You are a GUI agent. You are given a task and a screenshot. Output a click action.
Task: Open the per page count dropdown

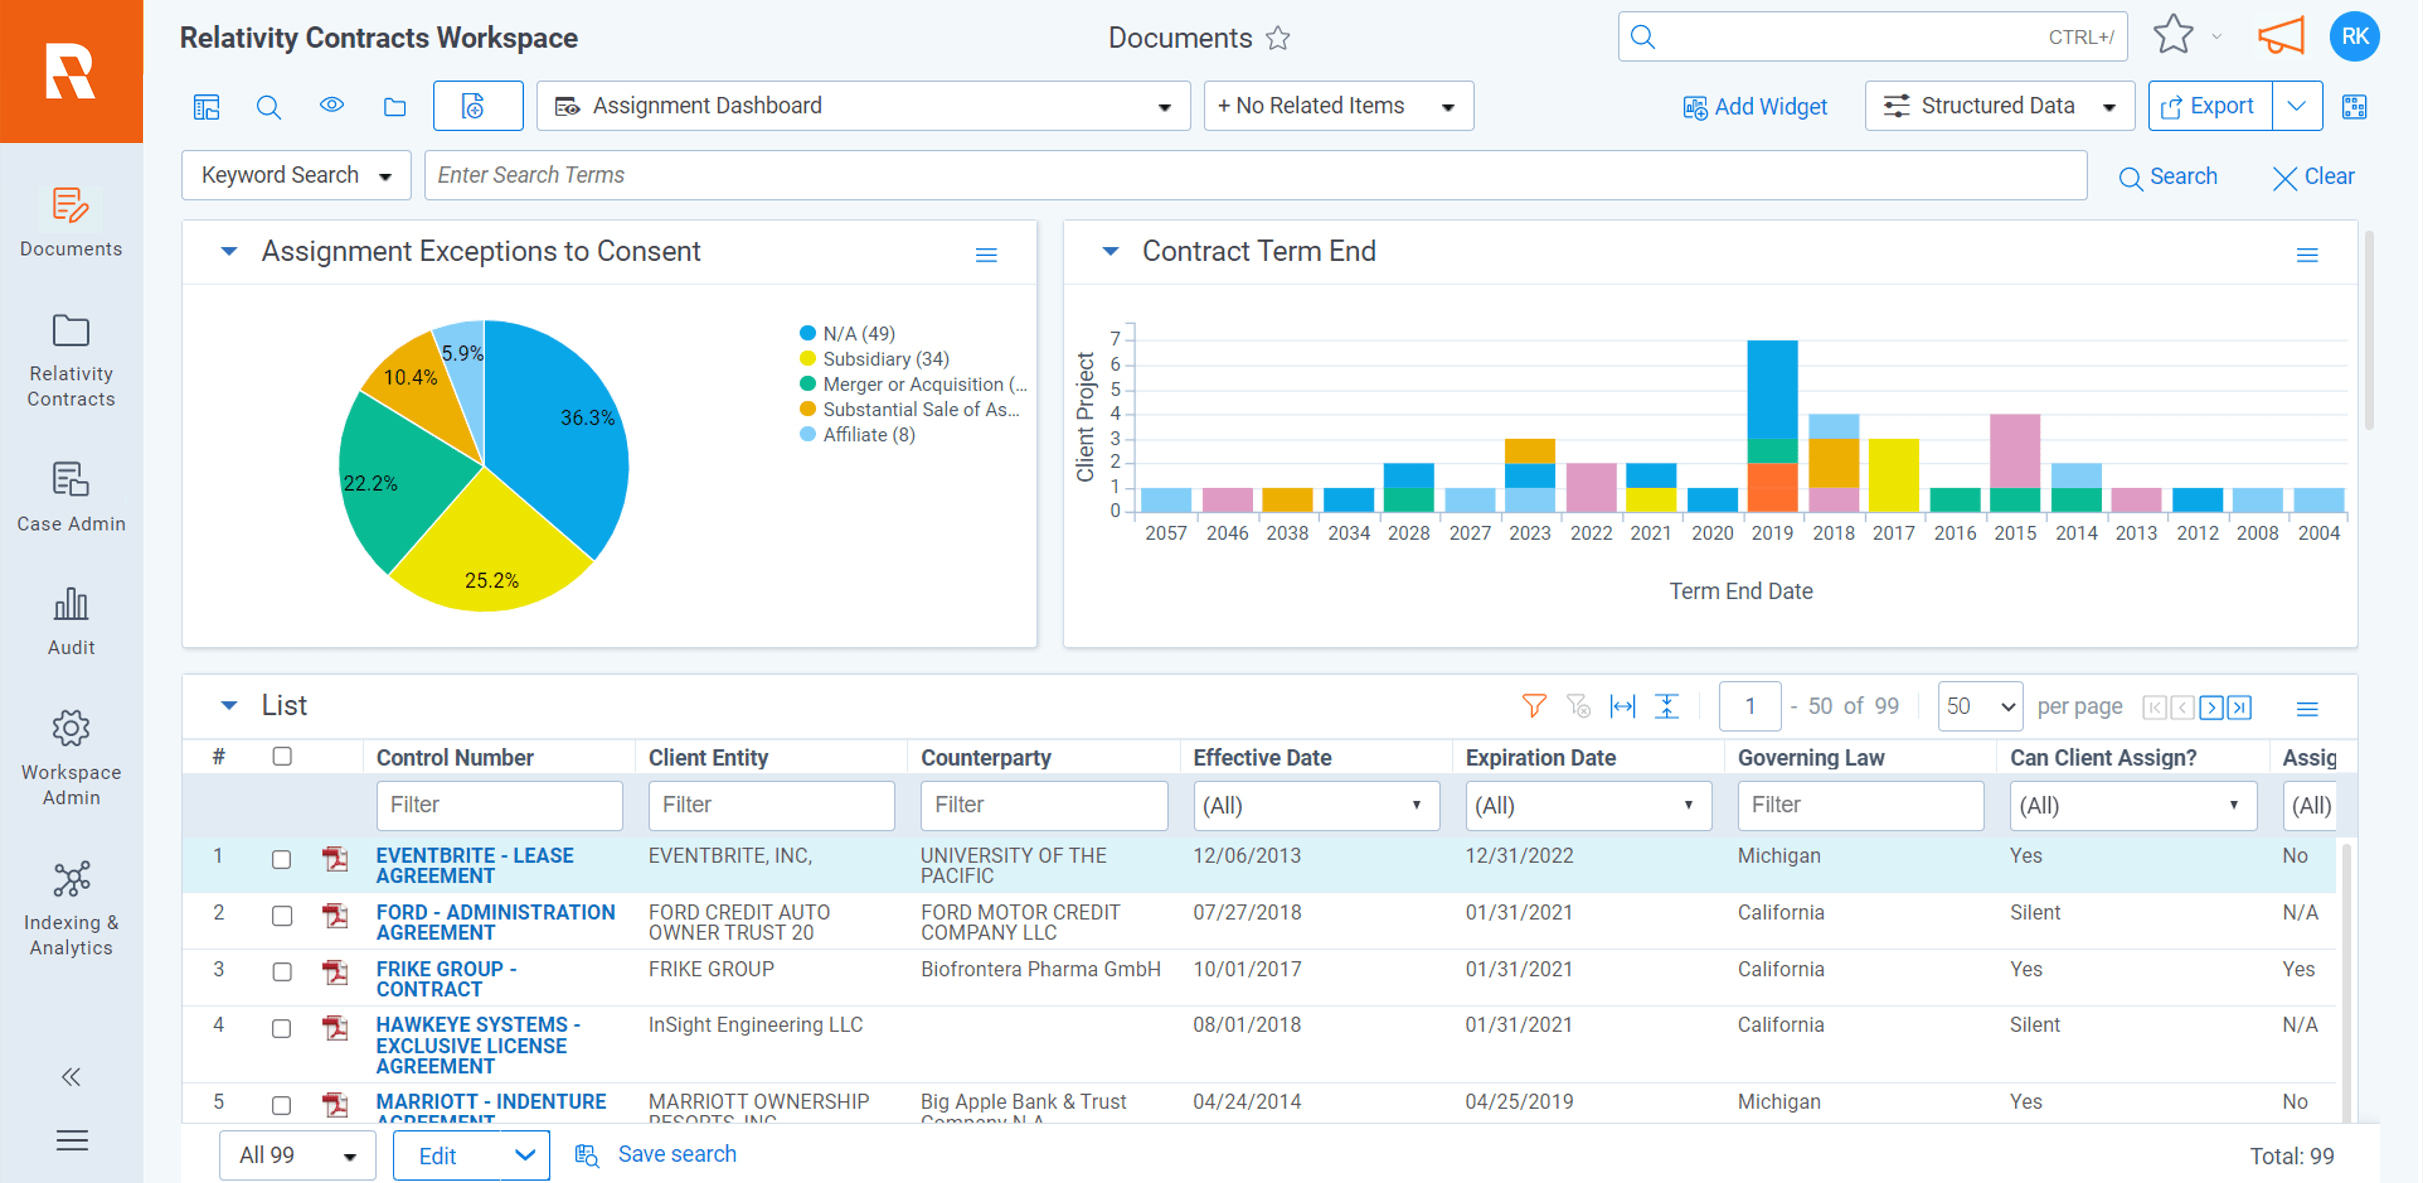1978,706
